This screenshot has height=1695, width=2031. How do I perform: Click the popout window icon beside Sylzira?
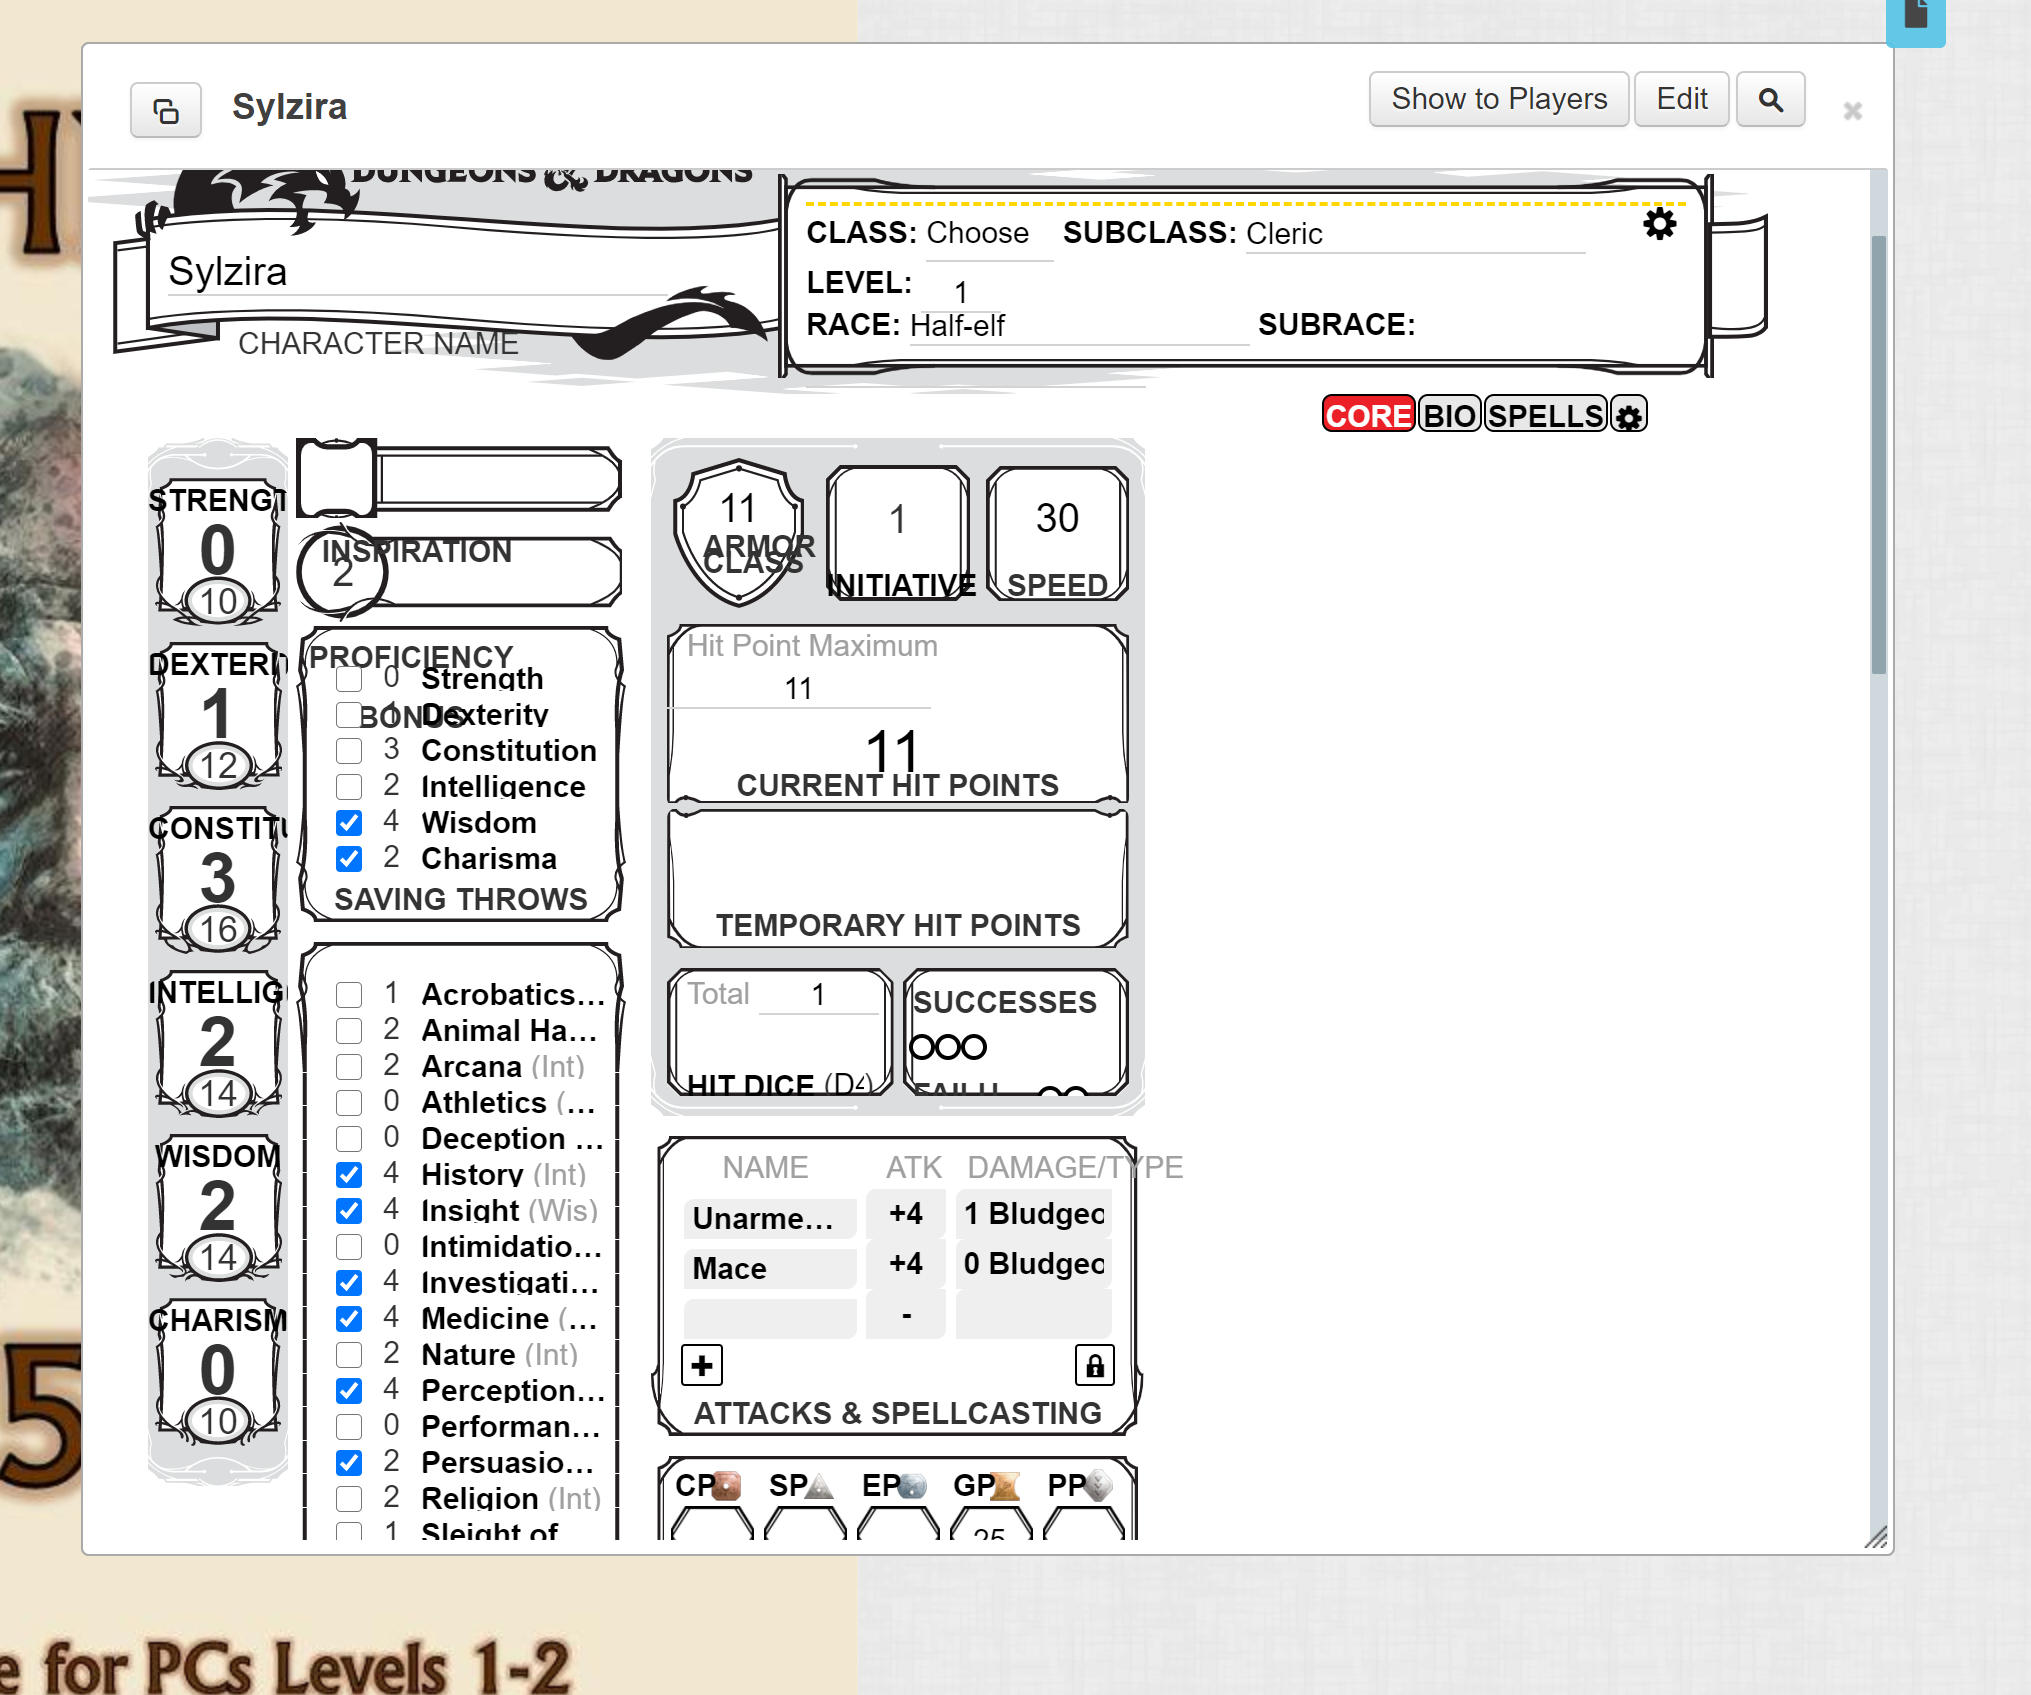tap(166, 110)
